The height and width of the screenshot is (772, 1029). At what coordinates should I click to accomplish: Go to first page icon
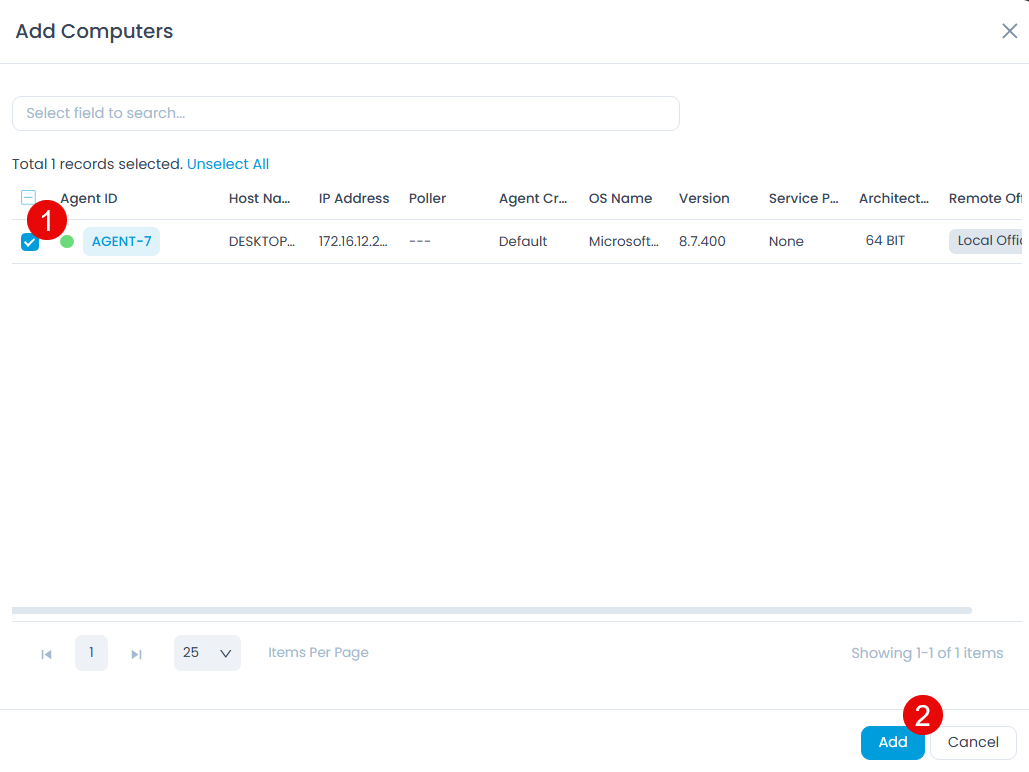(46, 654)
